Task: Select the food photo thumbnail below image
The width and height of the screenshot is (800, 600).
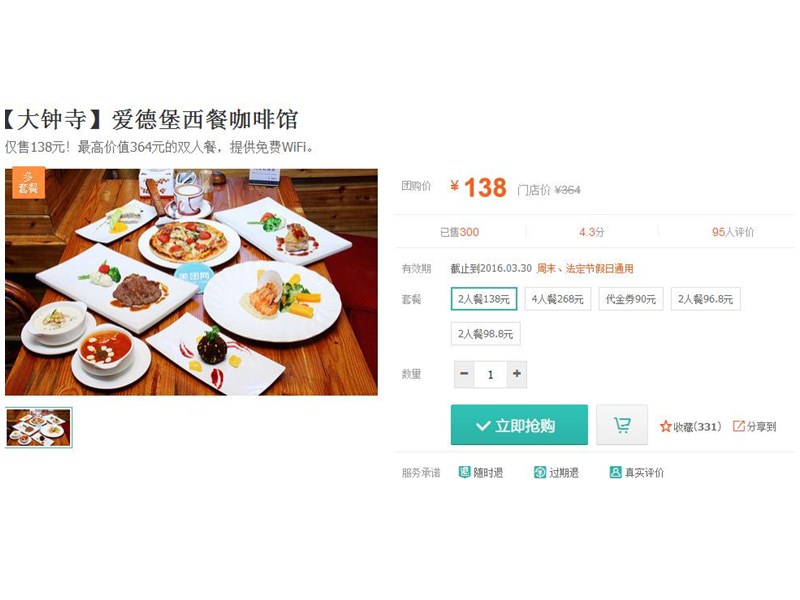Action: (39, 428)
